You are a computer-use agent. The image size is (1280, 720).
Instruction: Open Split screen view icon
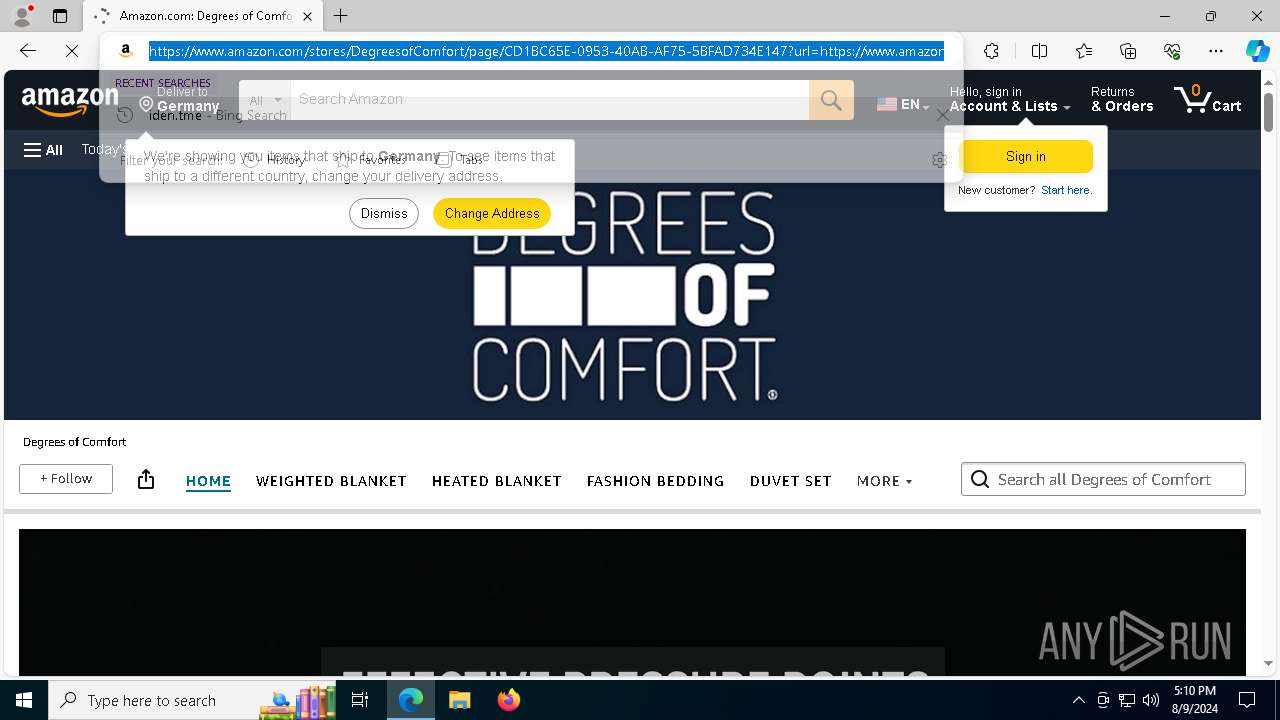coord(1039,51)
